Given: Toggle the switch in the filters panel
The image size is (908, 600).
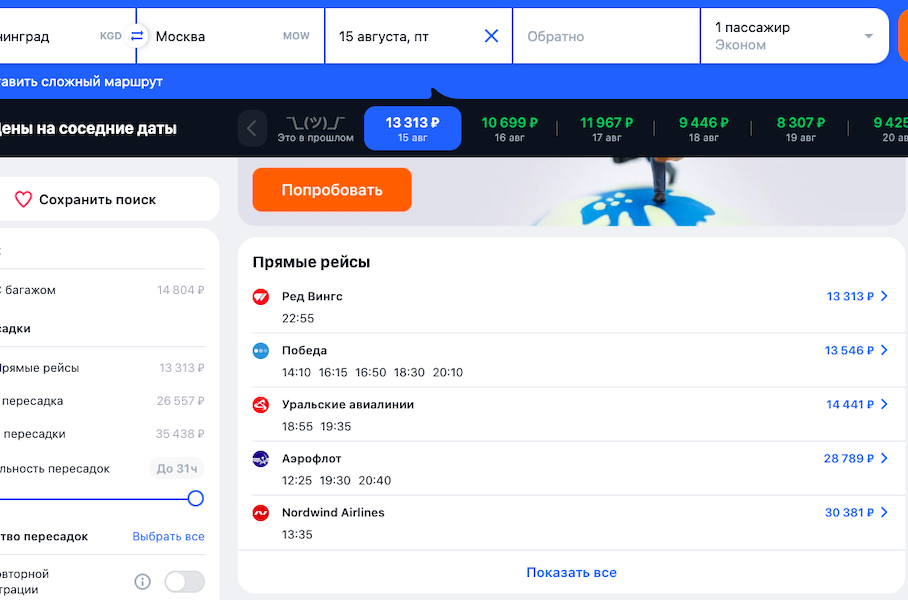Looking at the screenshot, I should coord(184,582).
